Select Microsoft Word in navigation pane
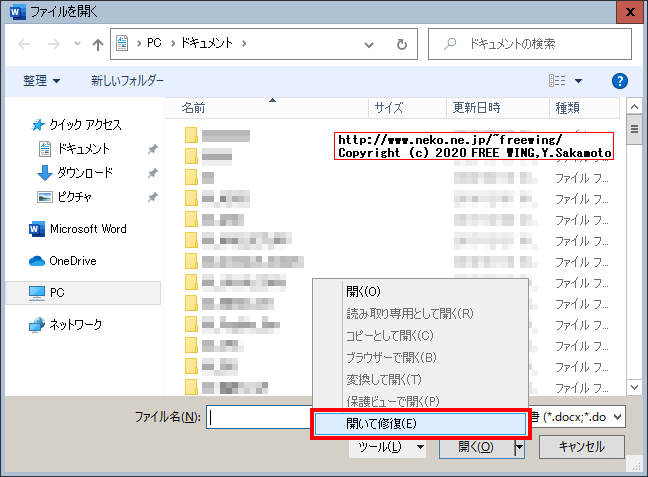This screenshot has height=477, width=648. [x=88, y=229]
